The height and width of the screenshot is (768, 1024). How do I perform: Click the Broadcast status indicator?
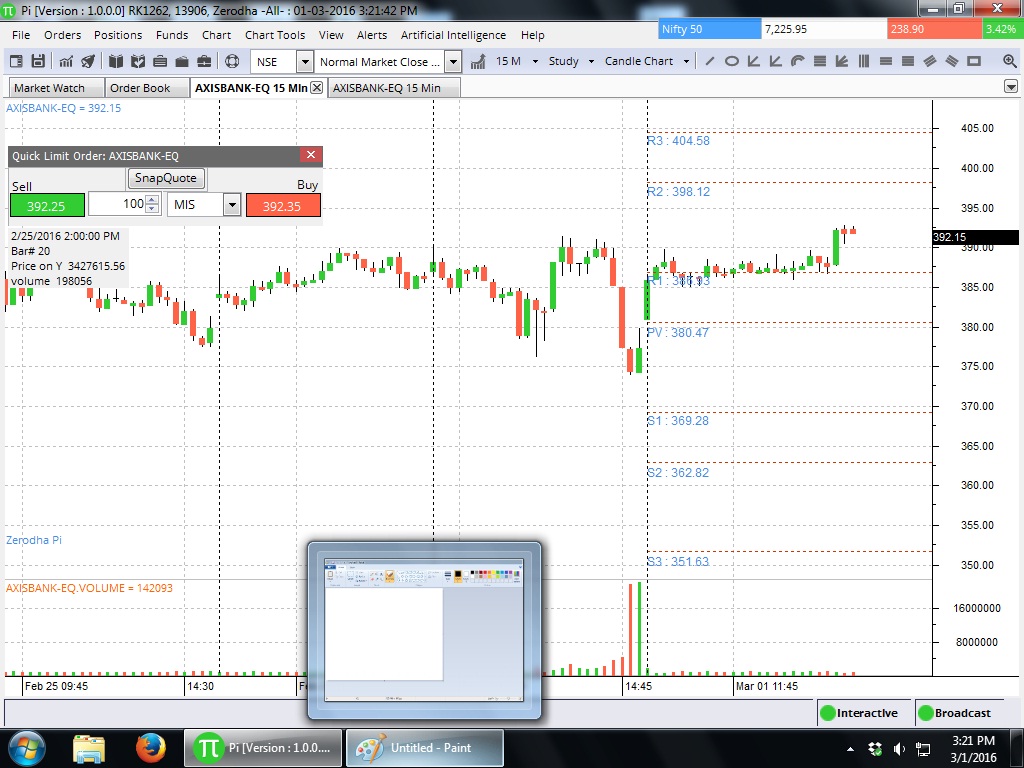955,712
